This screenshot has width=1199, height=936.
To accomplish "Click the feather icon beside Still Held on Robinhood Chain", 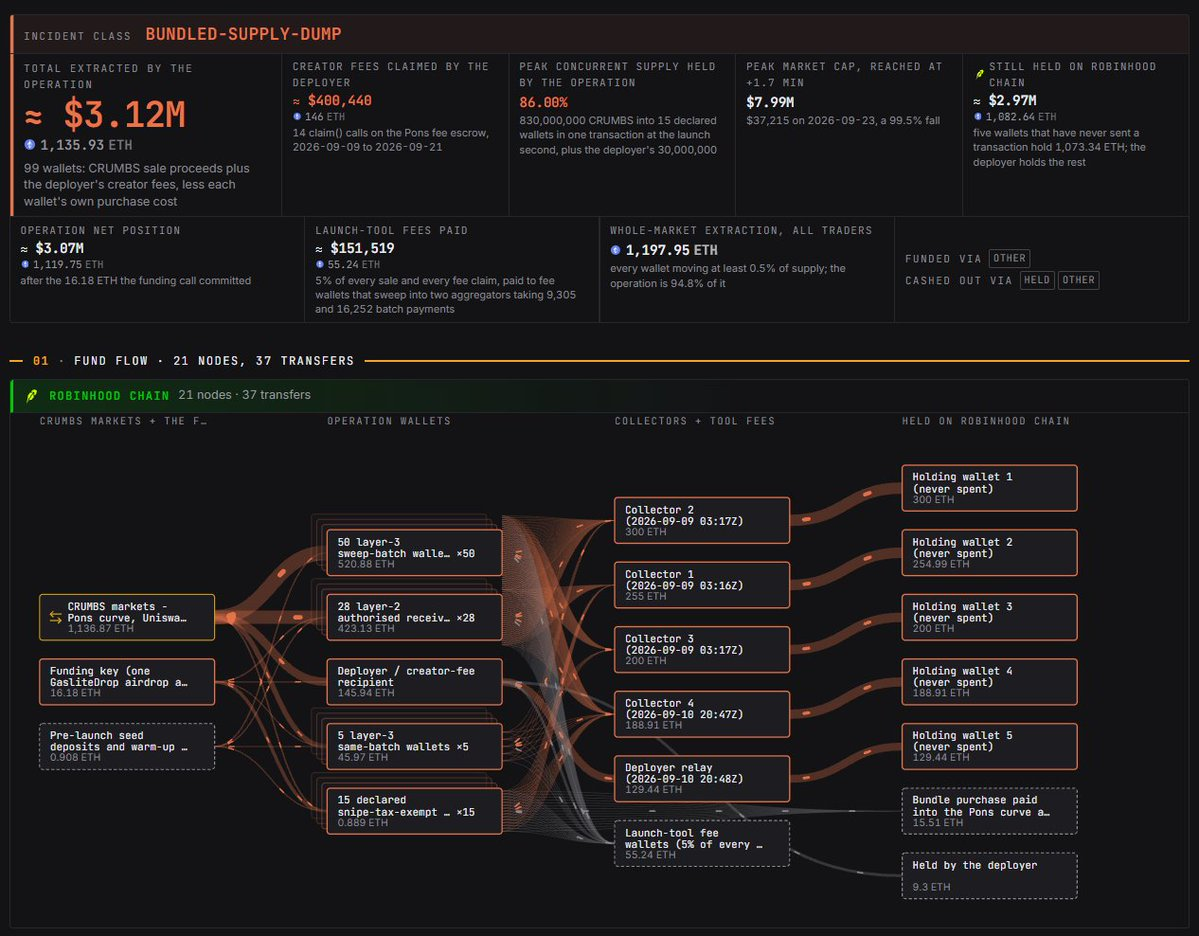I will (980, 74).
